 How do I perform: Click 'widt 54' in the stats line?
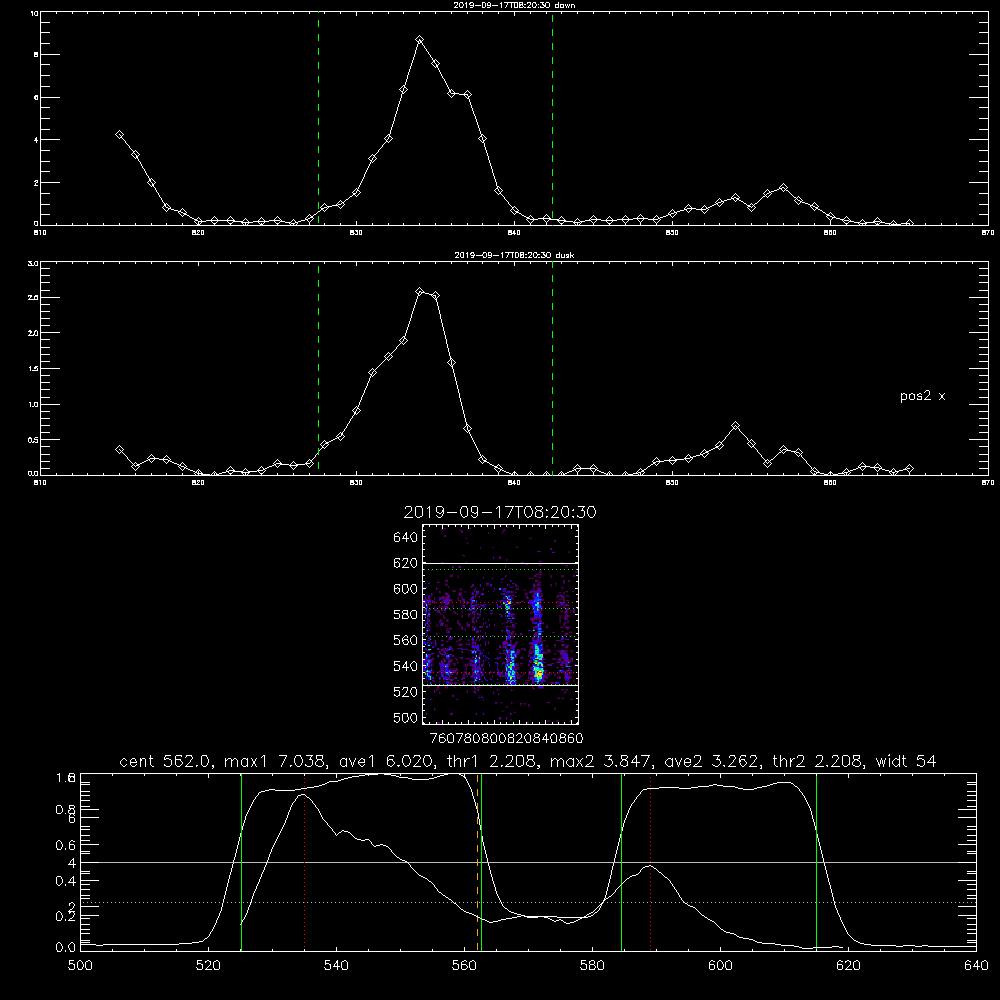click(x=906, y=761)
